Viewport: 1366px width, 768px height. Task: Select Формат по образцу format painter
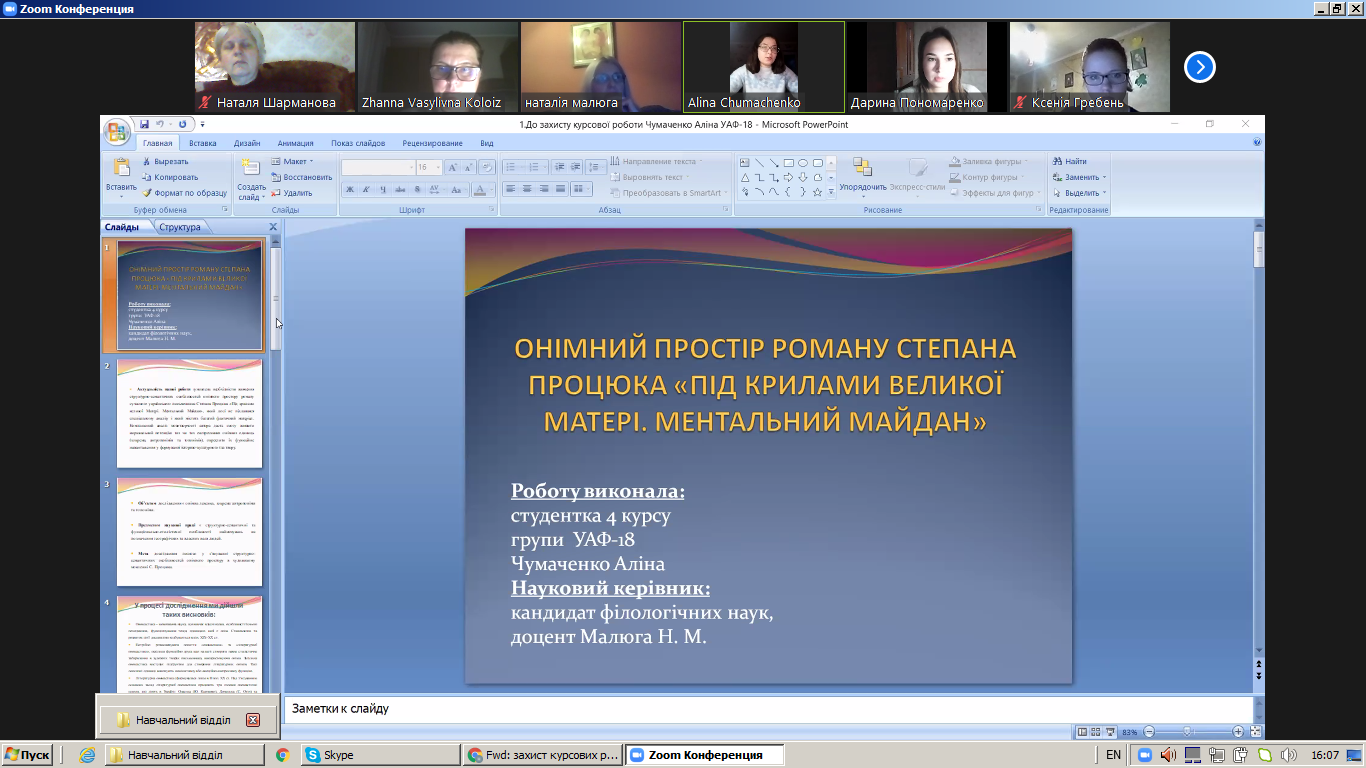184,193
